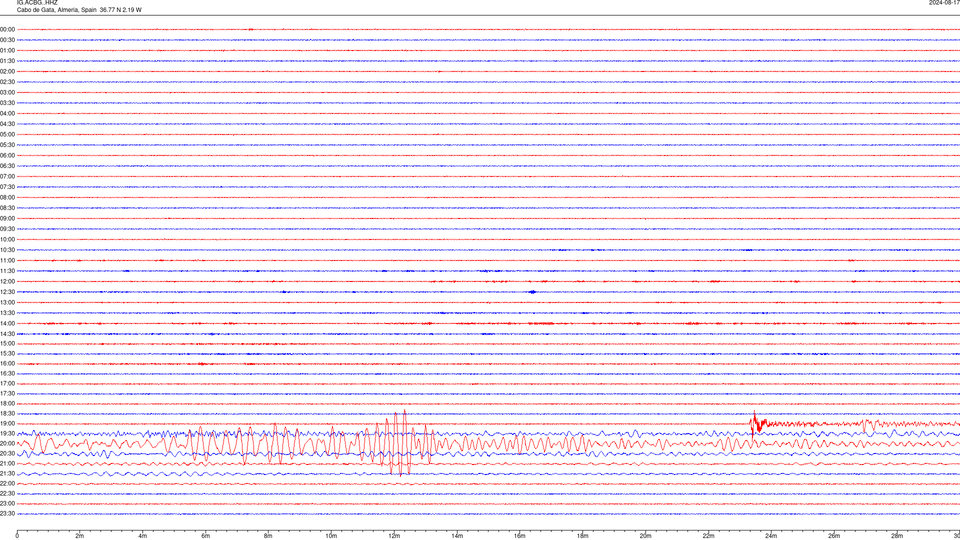Click the 05:00 time label
The image size is (960, 540).
click(x=7, y=135)
